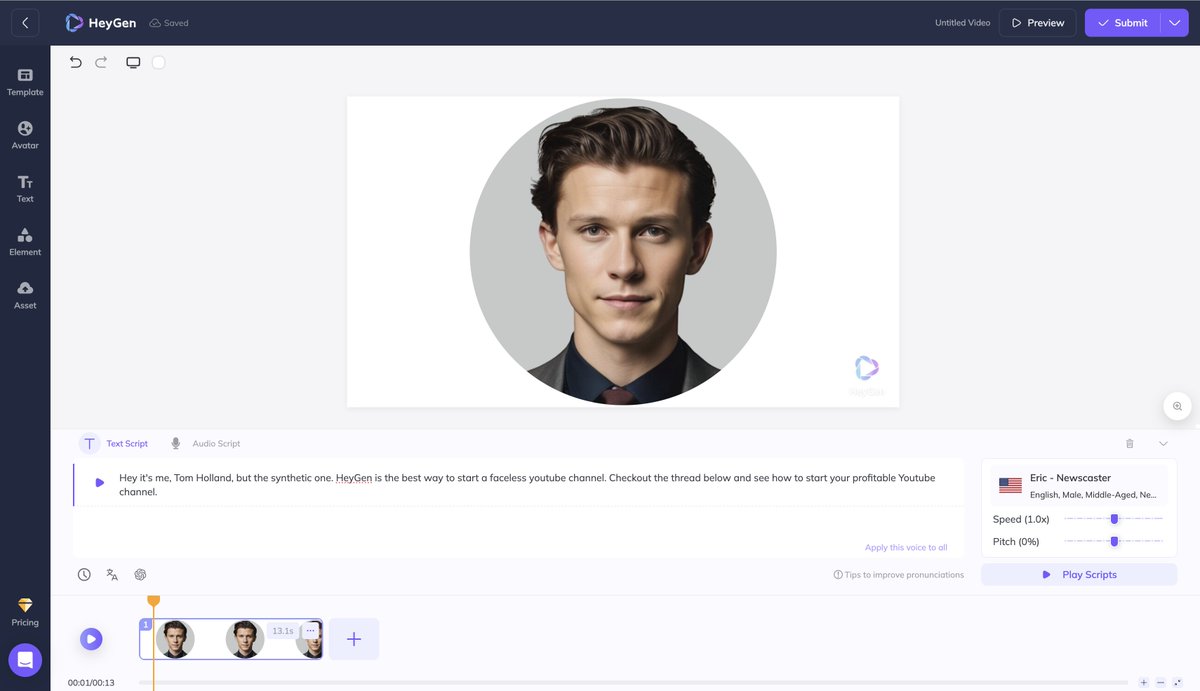Open the Text panel
The image size is (1200, 691).
[x=25, y=189]
